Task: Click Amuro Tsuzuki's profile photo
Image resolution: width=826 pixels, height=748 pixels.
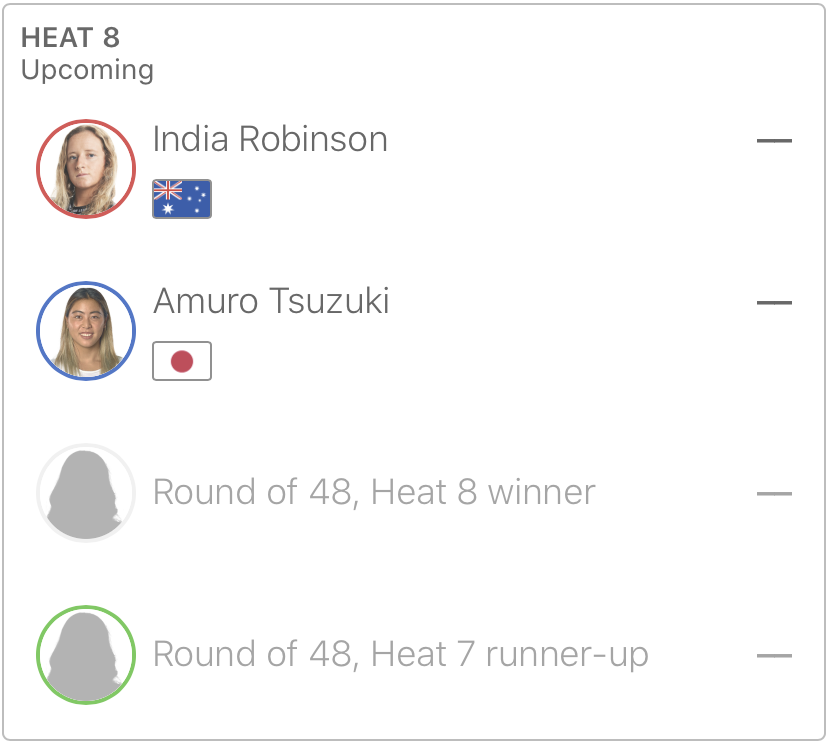Action: click(x=85, y=331)
